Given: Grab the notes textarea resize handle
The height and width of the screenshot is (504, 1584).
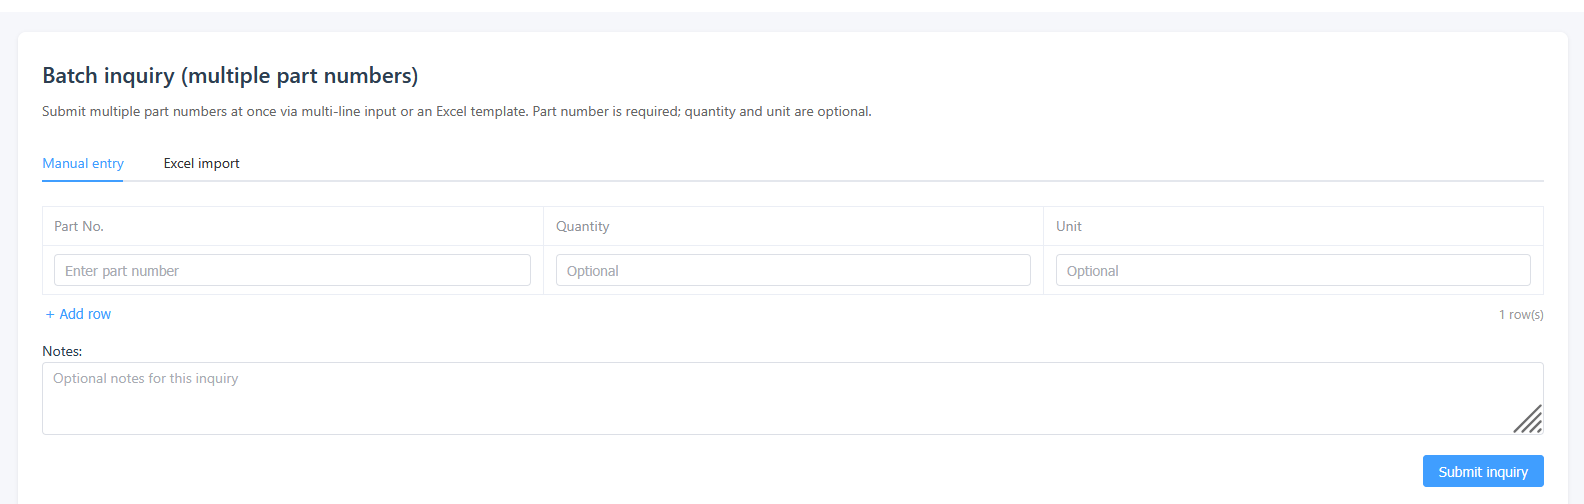Looking at the screenshot, I should [x=1528, y=419].
